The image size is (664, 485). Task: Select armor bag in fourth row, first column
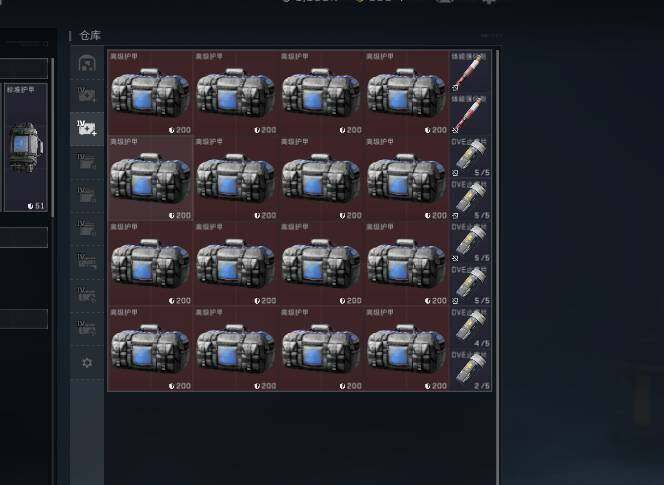click(150, 349)
